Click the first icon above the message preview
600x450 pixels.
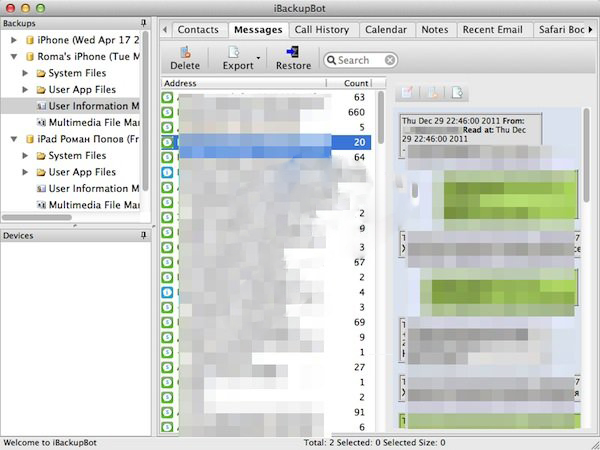407,93
